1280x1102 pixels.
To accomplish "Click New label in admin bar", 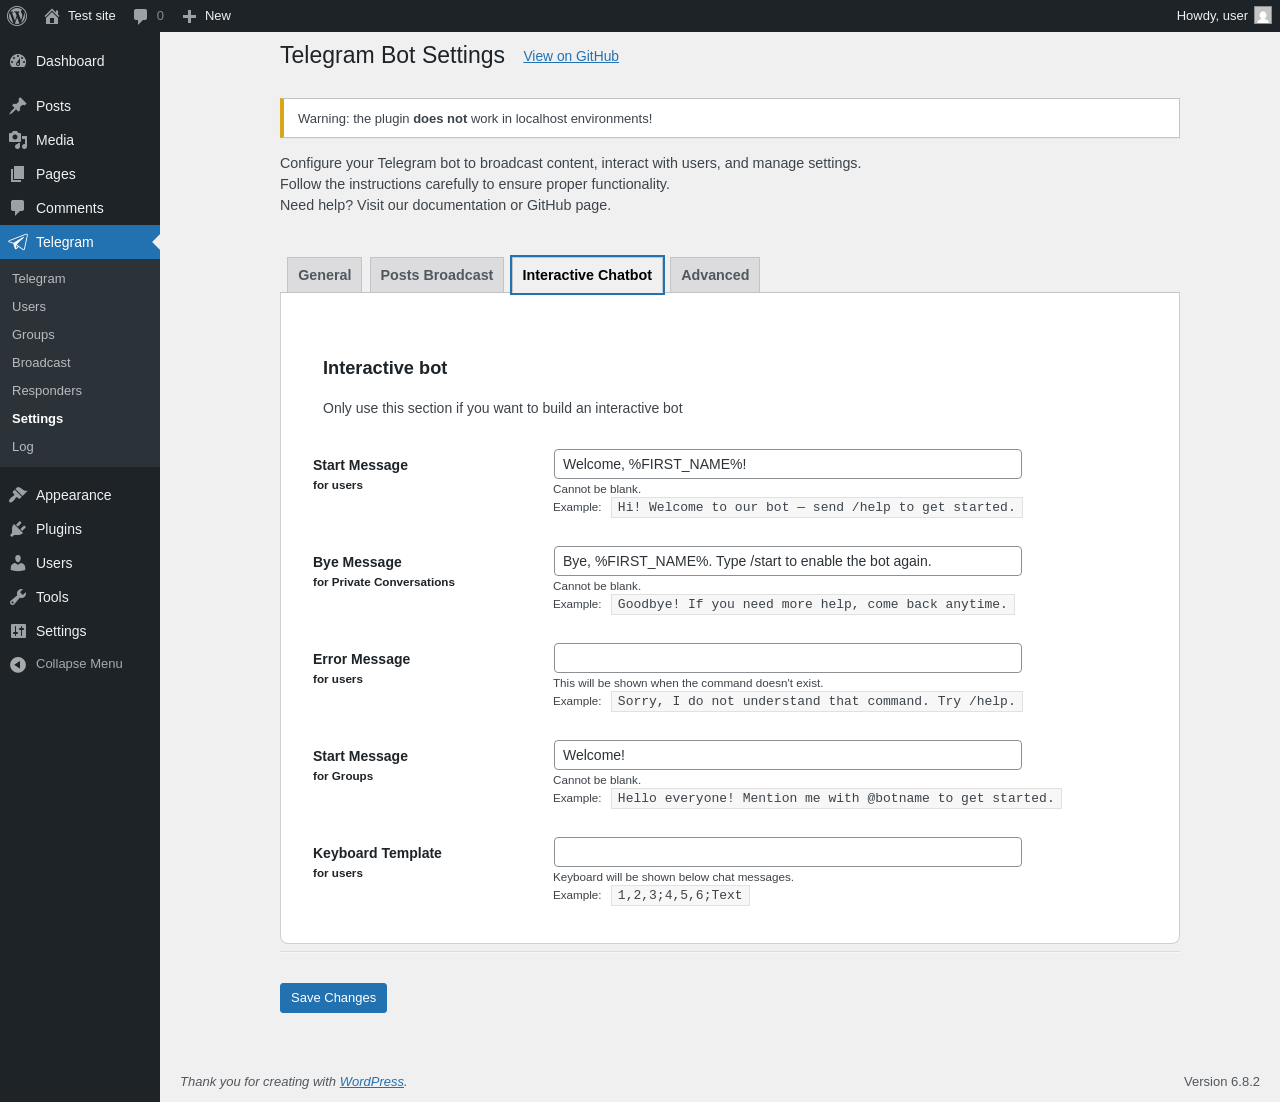I will point(218,16).
